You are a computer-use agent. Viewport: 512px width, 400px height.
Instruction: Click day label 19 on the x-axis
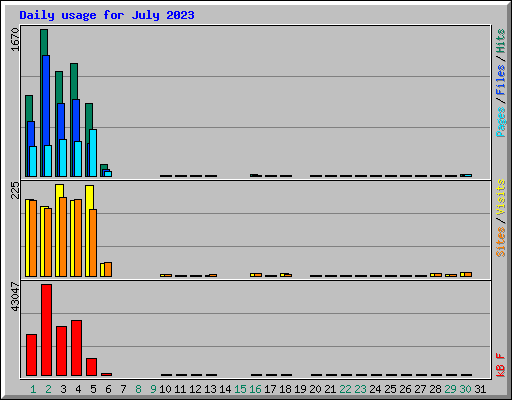[x=300, y=389]
